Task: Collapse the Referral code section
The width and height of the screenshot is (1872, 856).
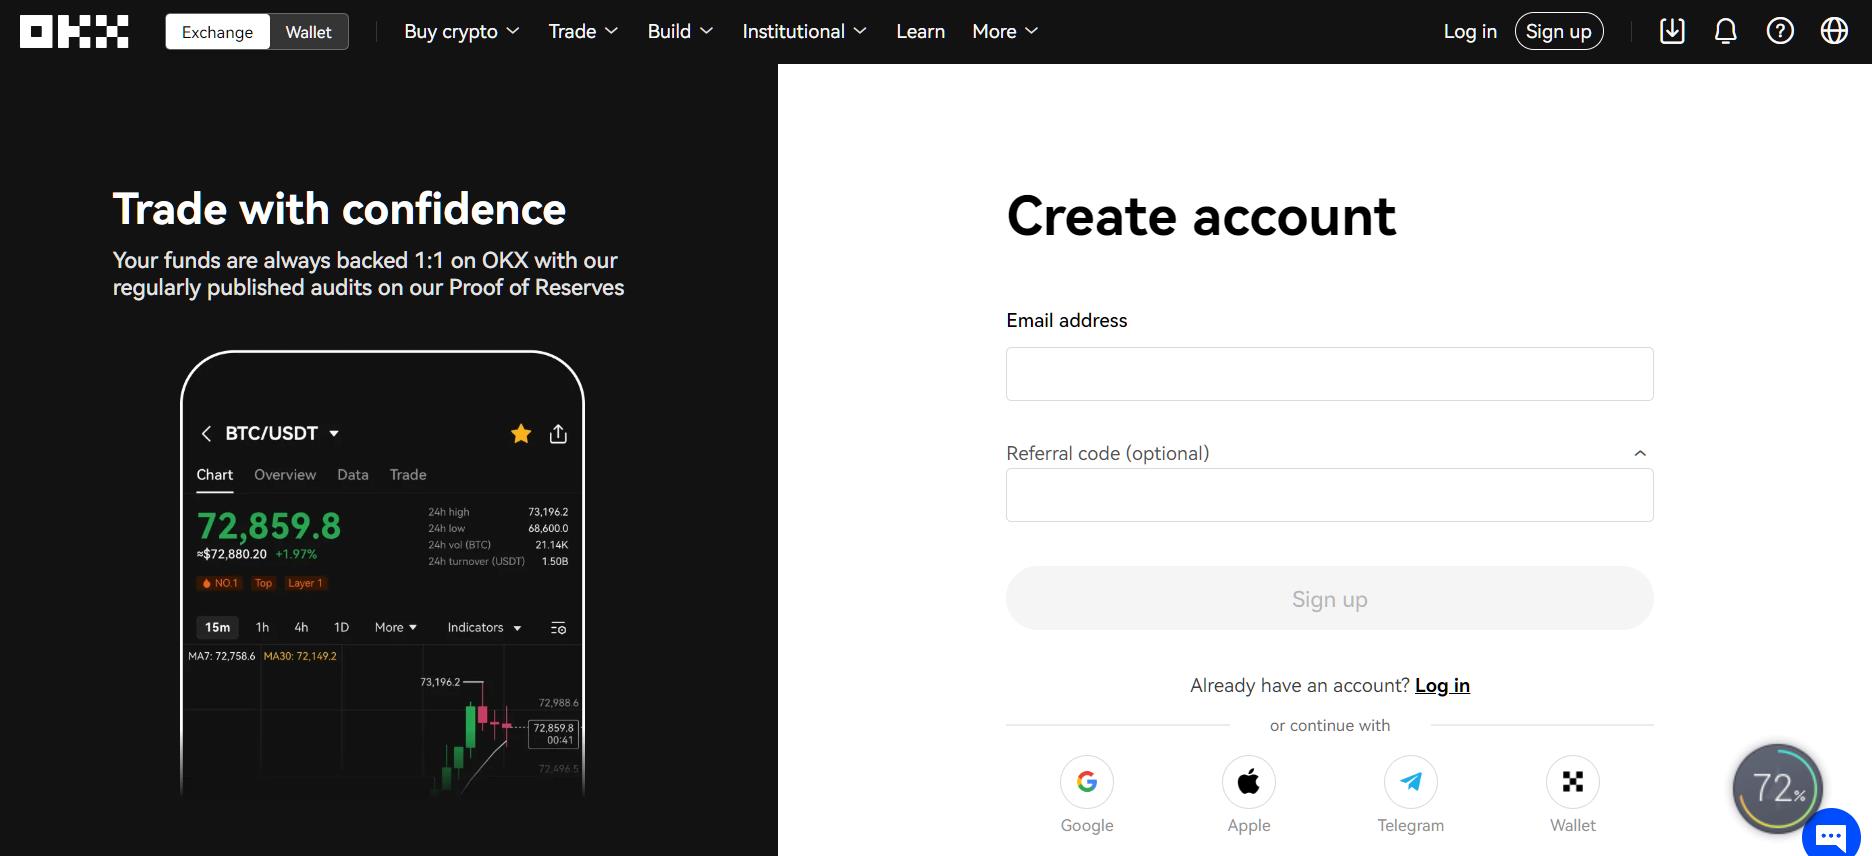Action: [x=1640, y=453]
